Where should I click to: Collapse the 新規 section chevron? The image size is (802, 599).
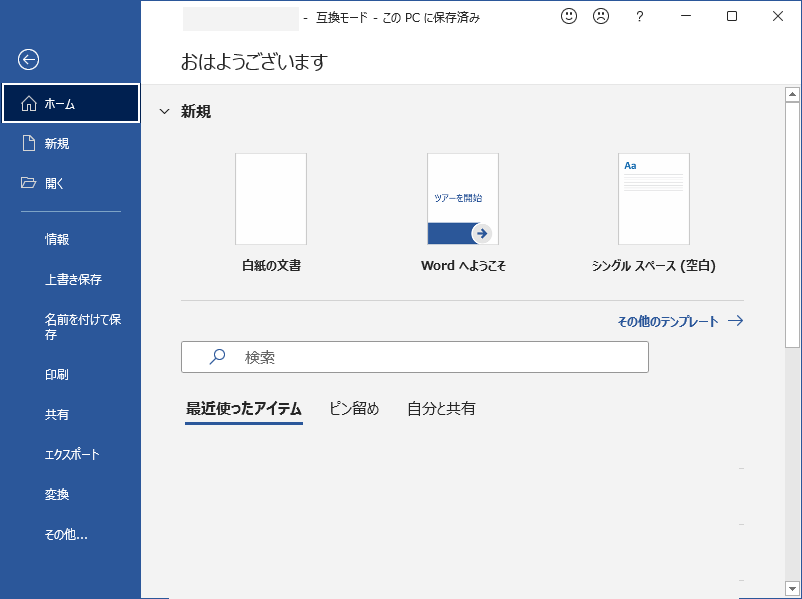click(x=164, y=112)
